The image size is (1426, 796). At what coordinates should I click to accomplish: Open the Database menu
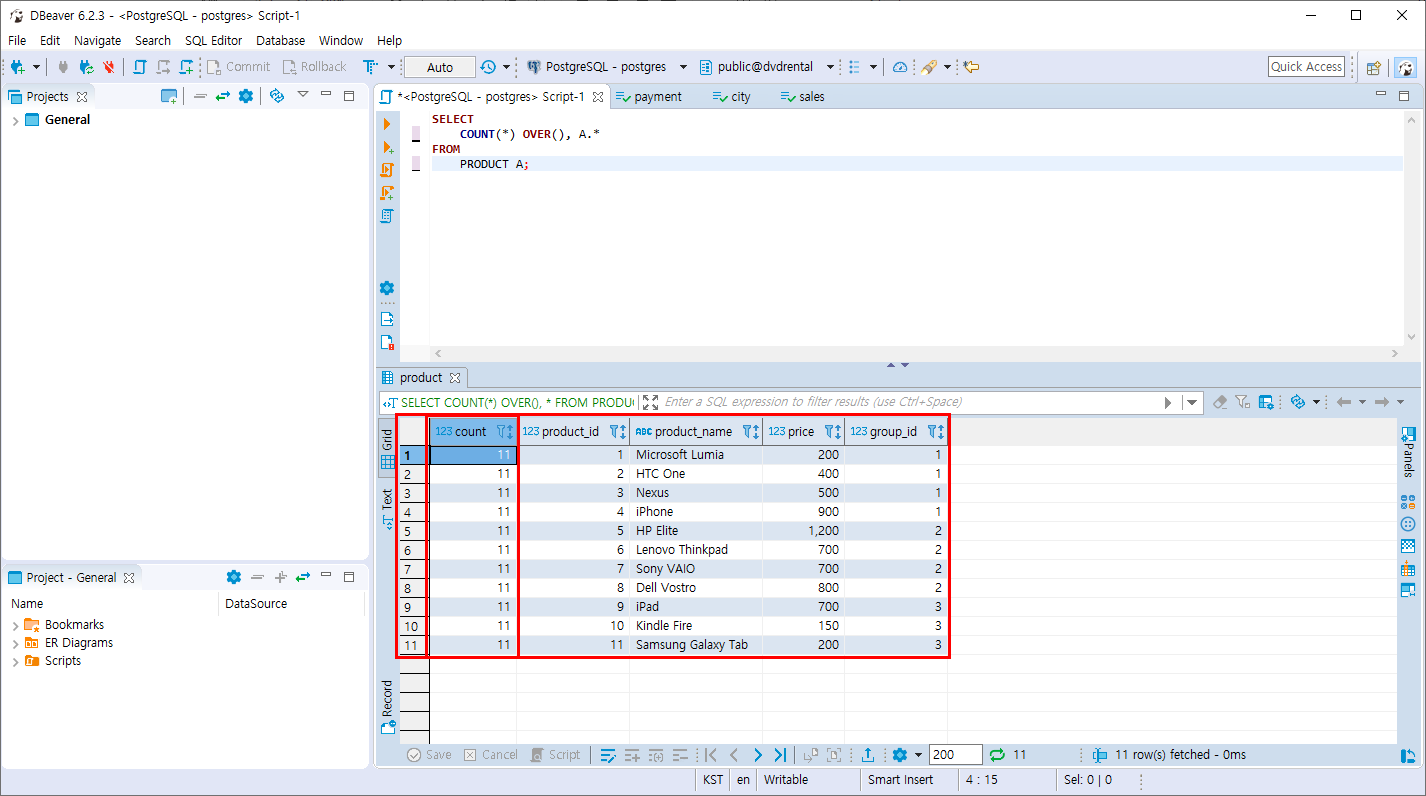pos(280,40)
